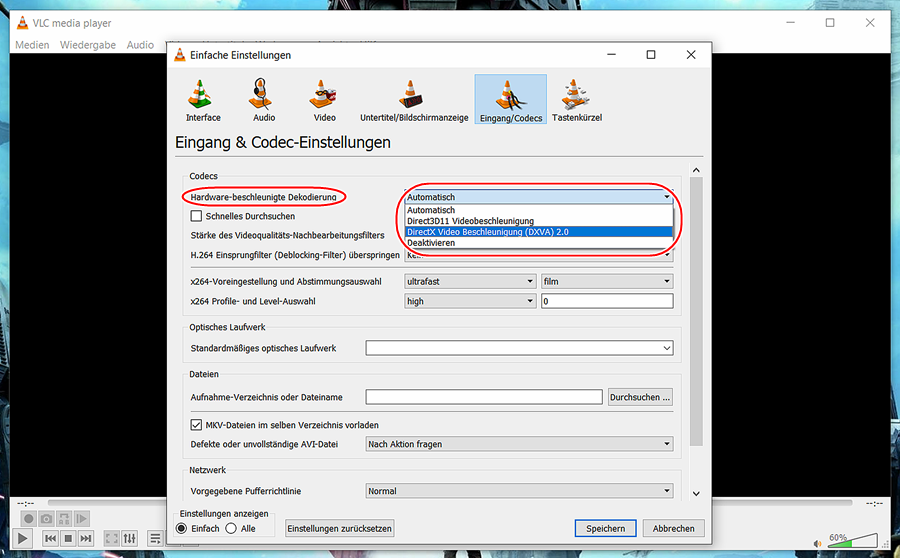Open the Audio settings category
The image size is (900, 558).
point(263,100)
